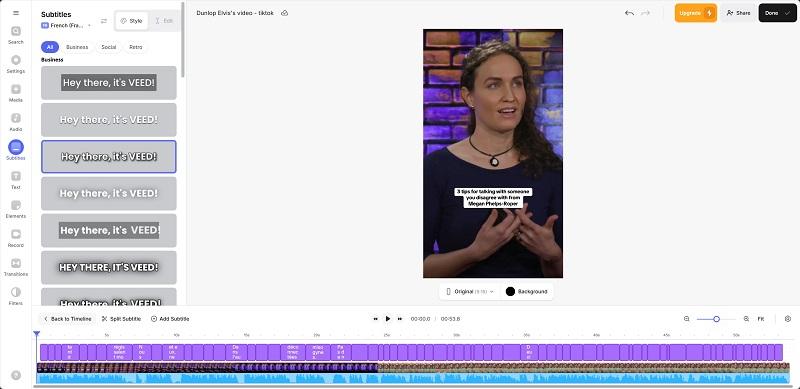Click the cloud save status icon
Viewport: 800px width, 389px height.
pos(285,13)
